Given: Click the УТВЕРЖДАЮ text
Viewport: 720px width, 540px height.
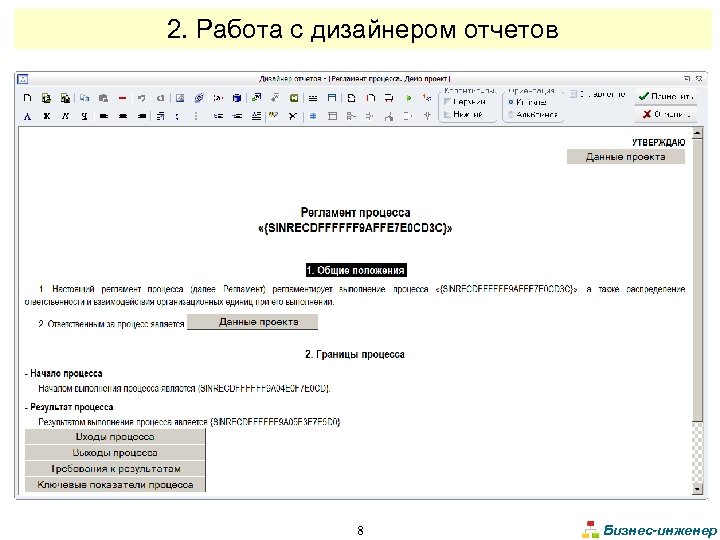Looking at the screenshot, I should pyautogui.click(x=658, y=143).
